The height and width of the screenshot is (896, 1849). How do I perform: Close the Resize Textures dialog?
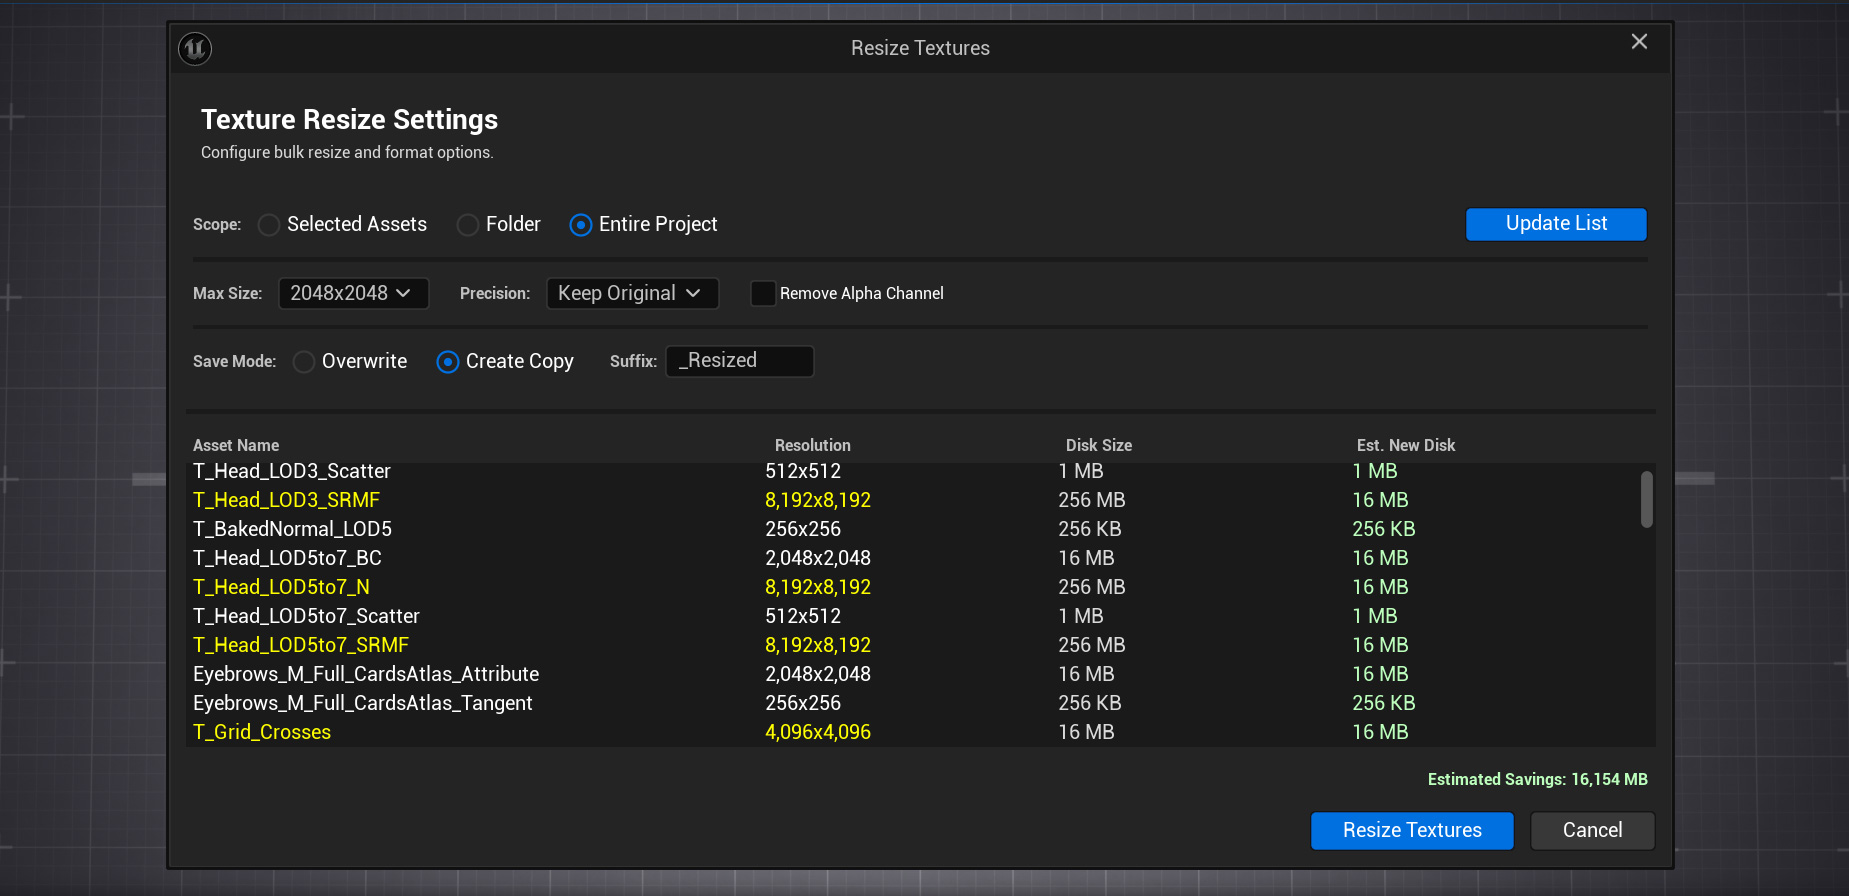pos(1639,42)
